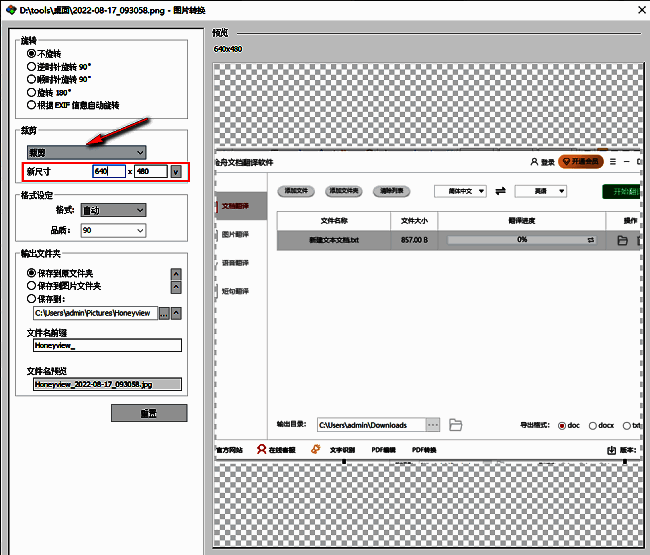Choose the 保存到图片文件夹 radio option

pyautogui.click(x=31, y=285)
